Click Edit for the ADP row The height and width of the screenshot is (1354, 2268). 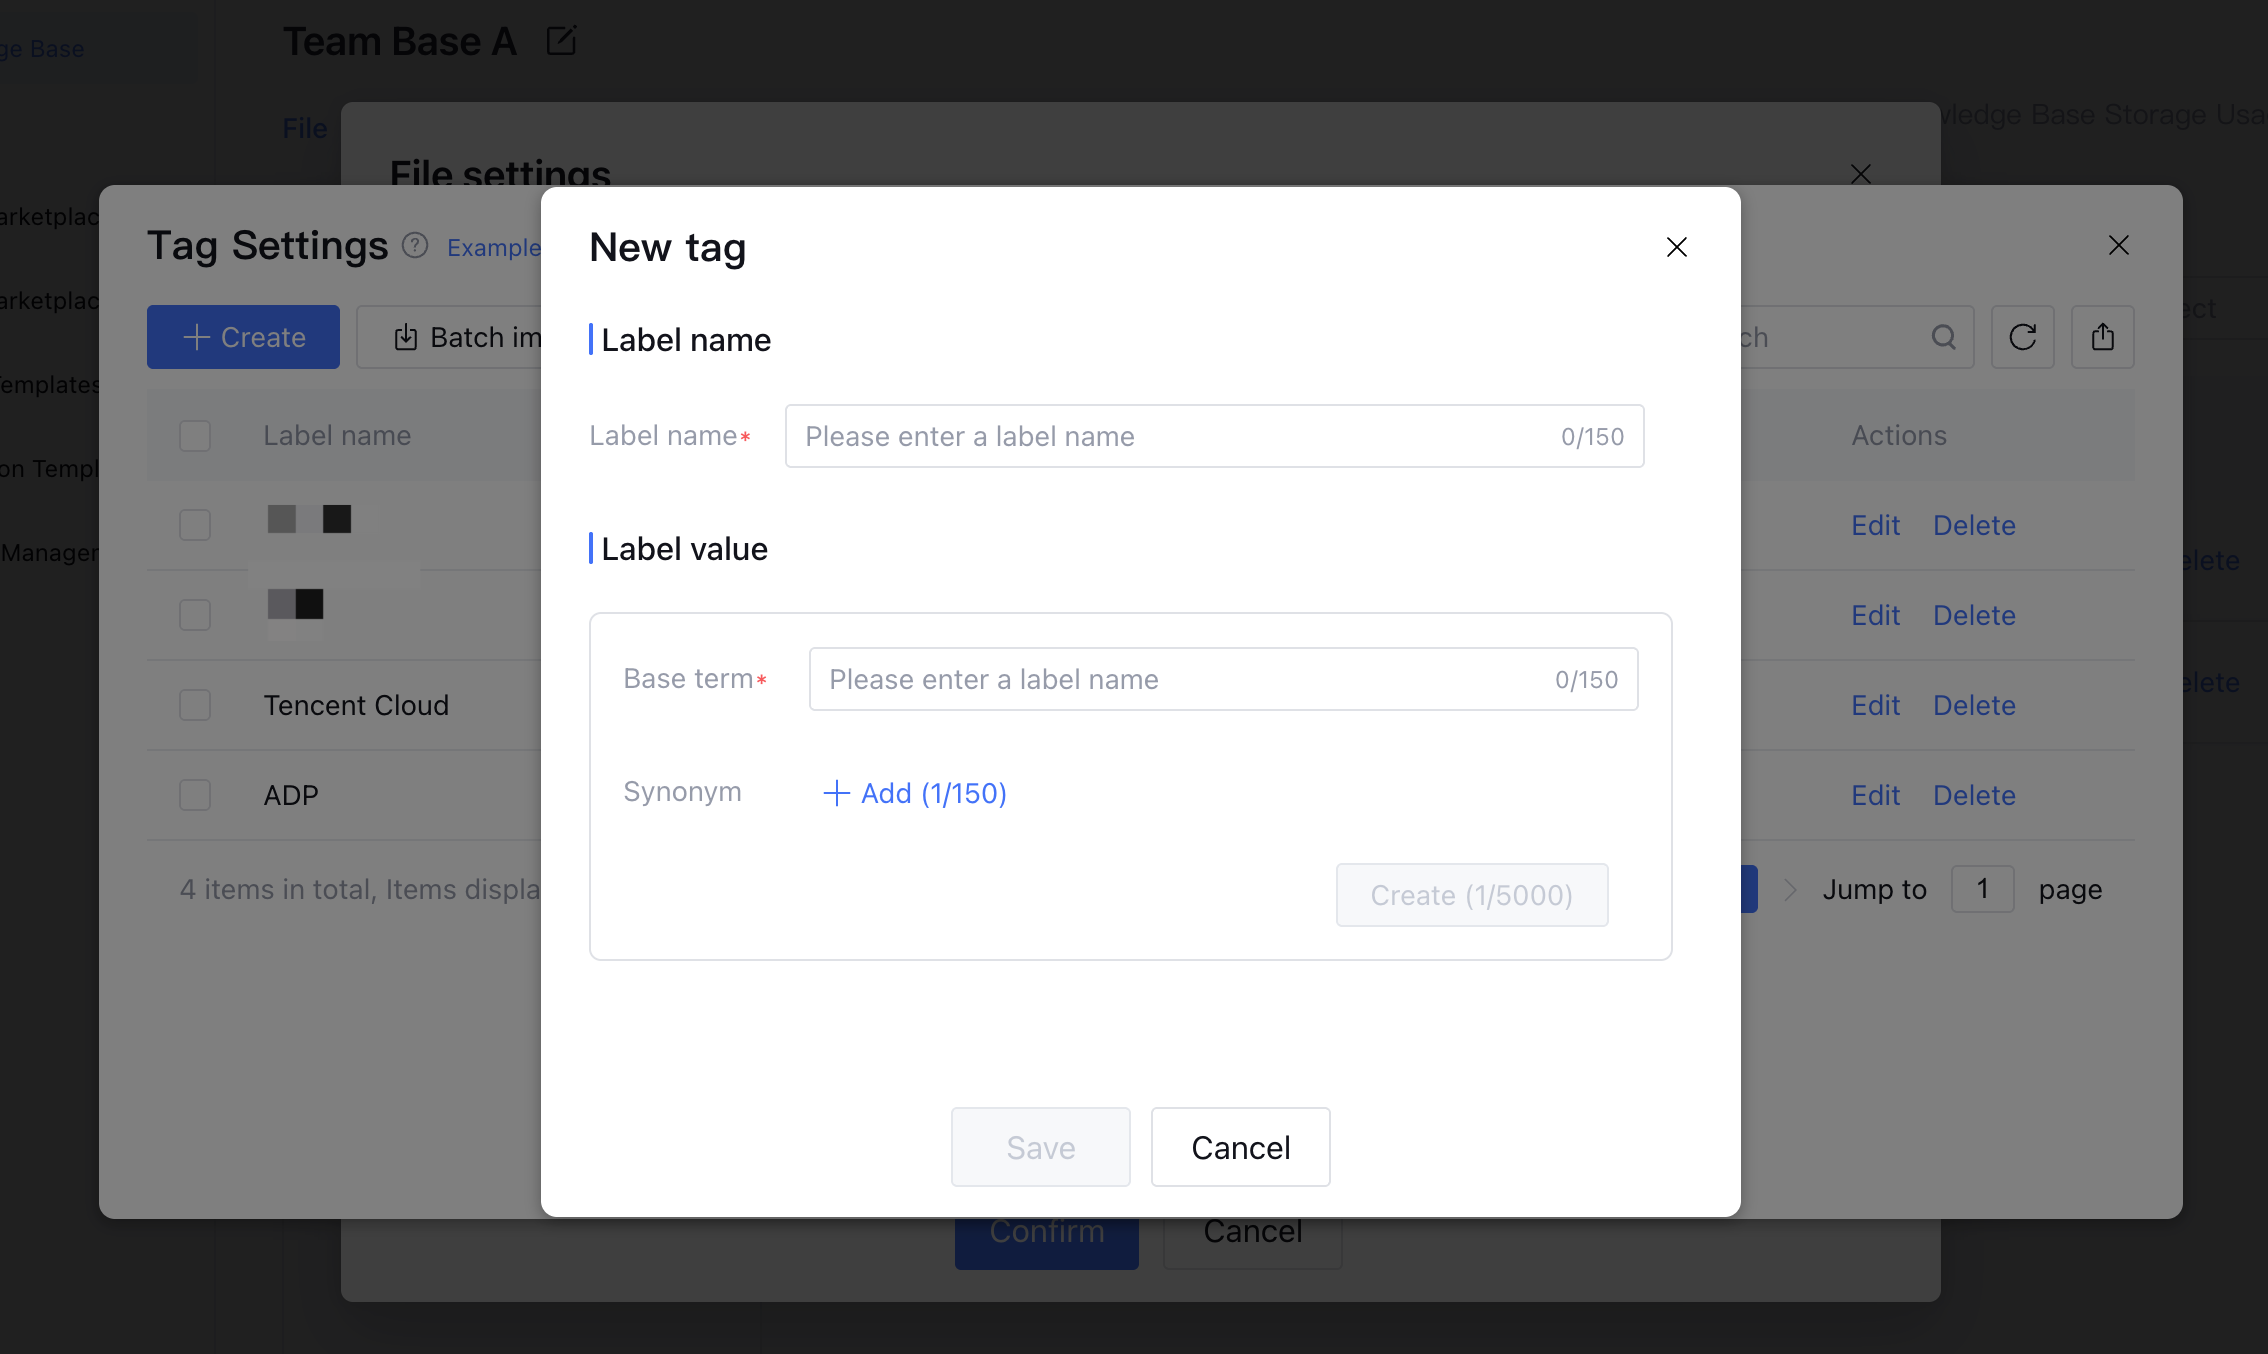coord(1875,795)
